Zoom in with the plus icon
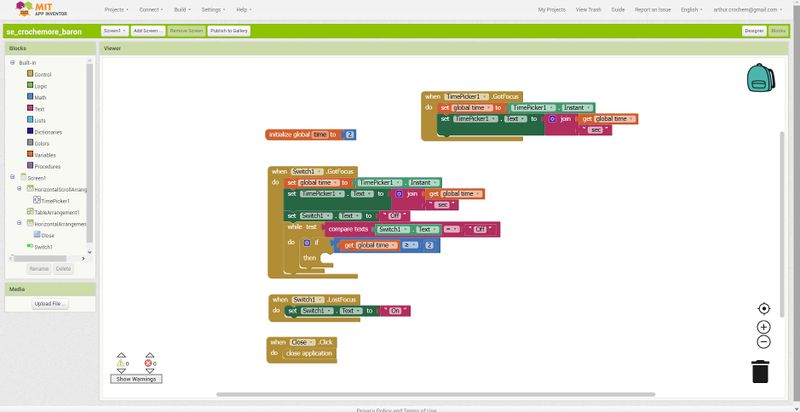This screenshot has height=412, width=800. [764, 327]
